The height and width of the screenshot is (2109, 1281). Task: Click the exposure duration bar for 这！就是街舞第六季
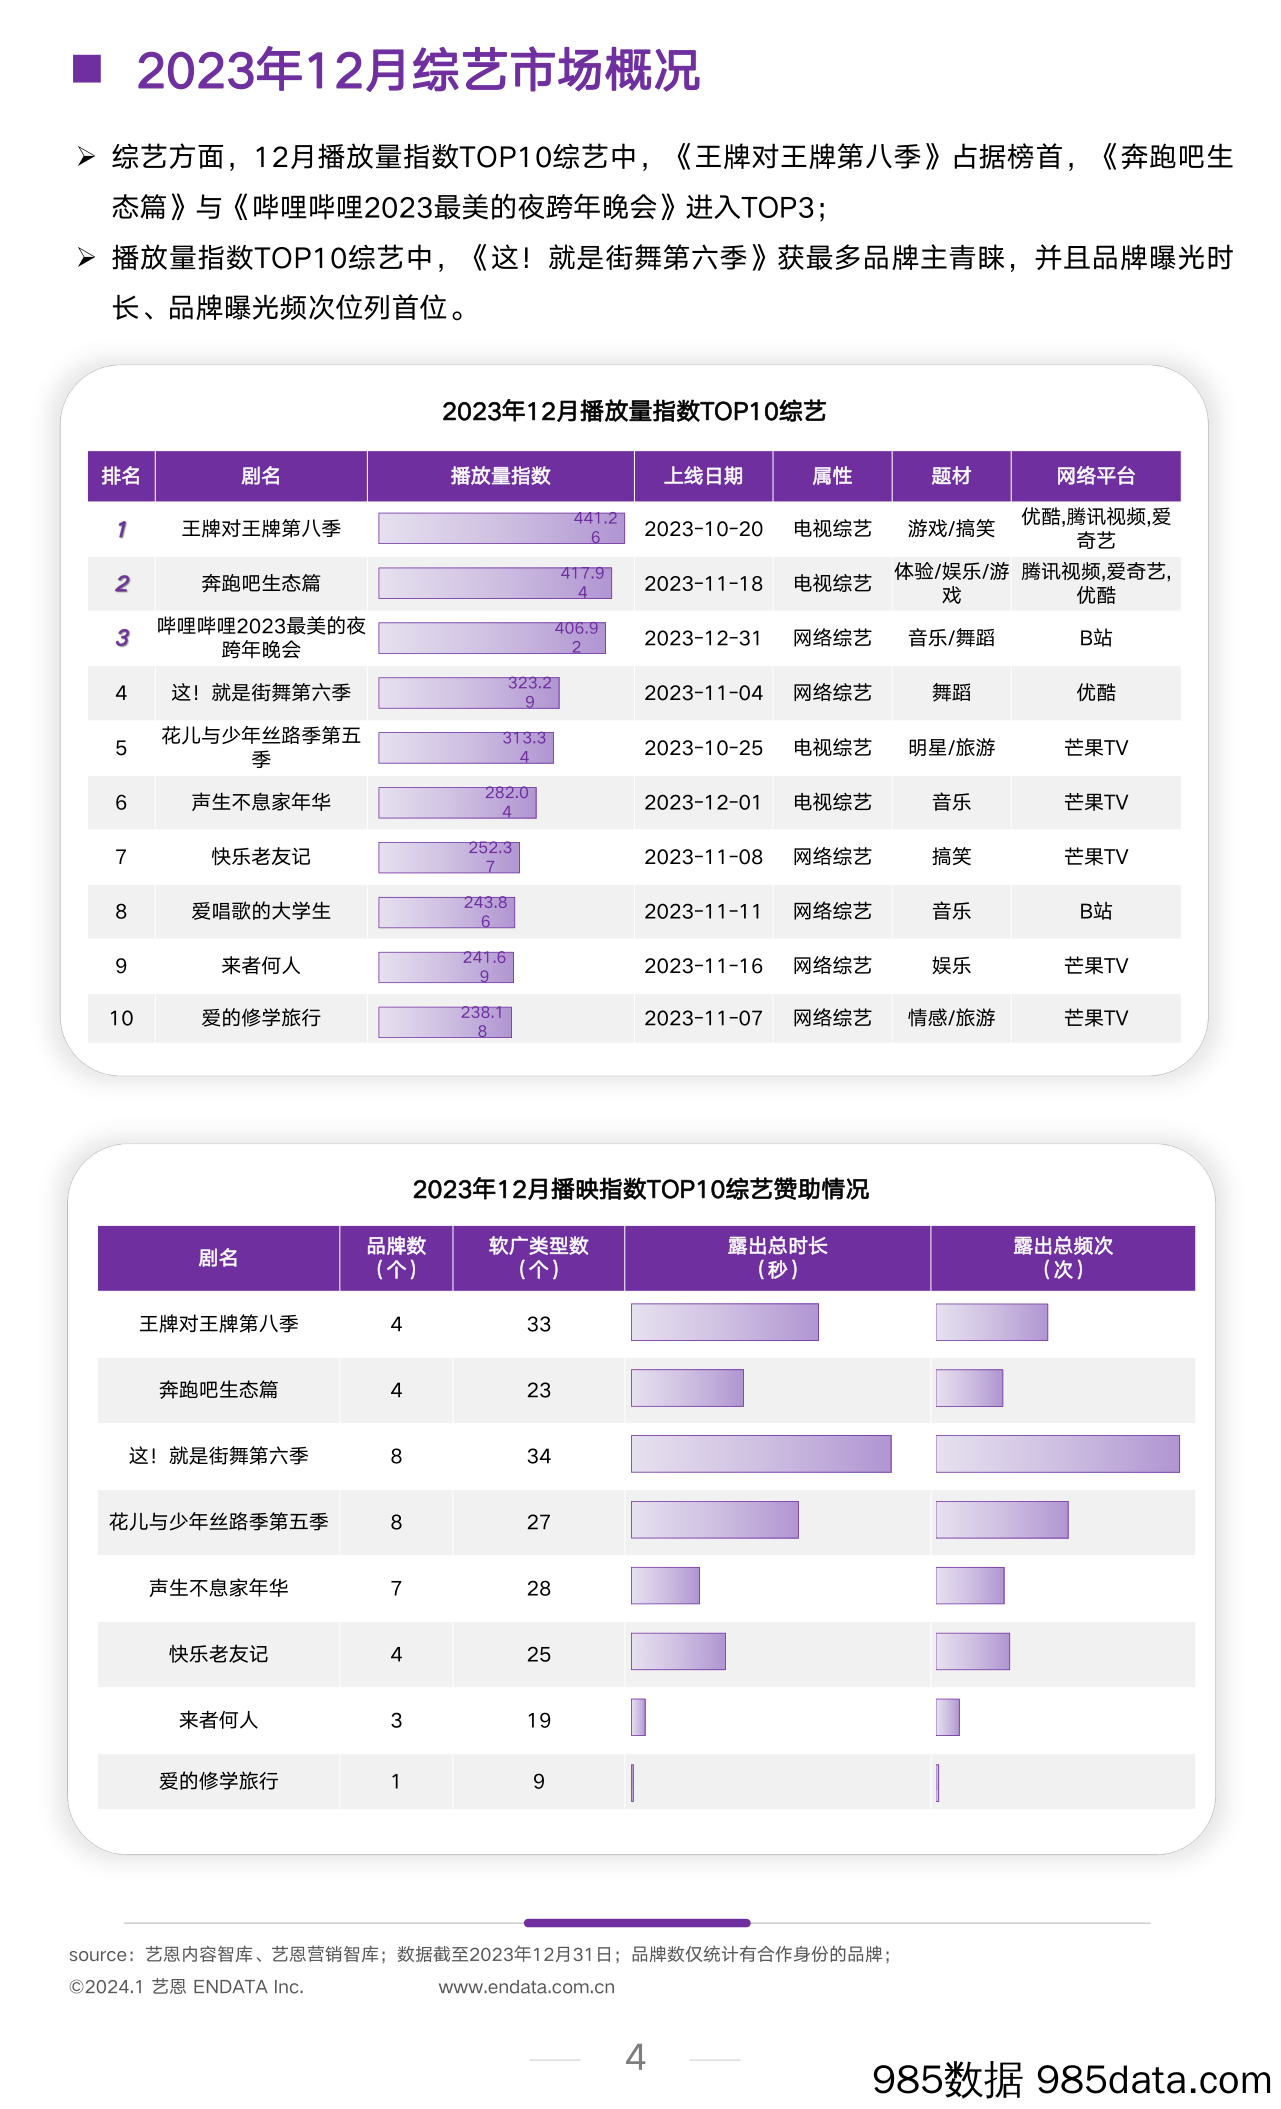(x=761, y=1454)
